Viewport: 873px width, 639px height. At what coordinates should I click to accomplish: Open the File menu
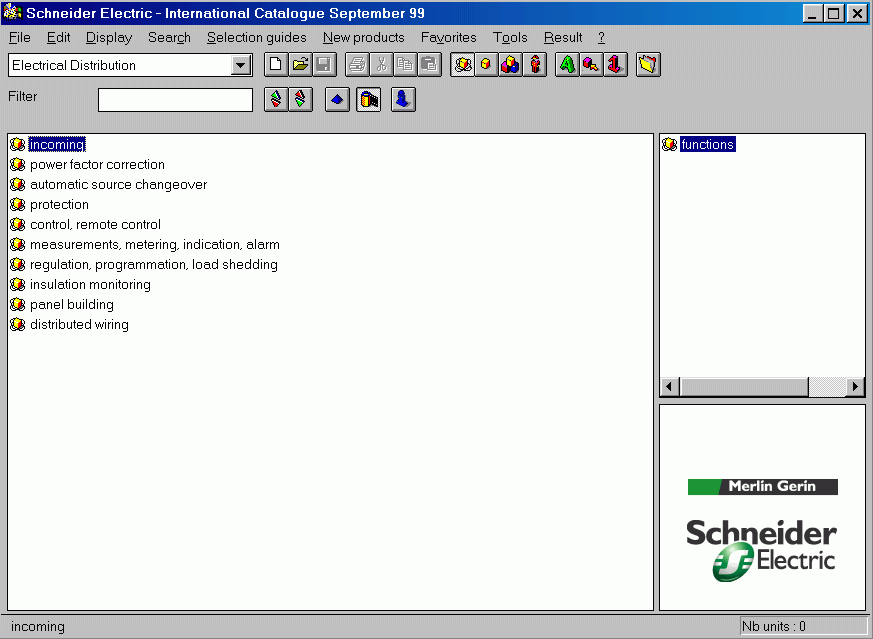(20, 37)
